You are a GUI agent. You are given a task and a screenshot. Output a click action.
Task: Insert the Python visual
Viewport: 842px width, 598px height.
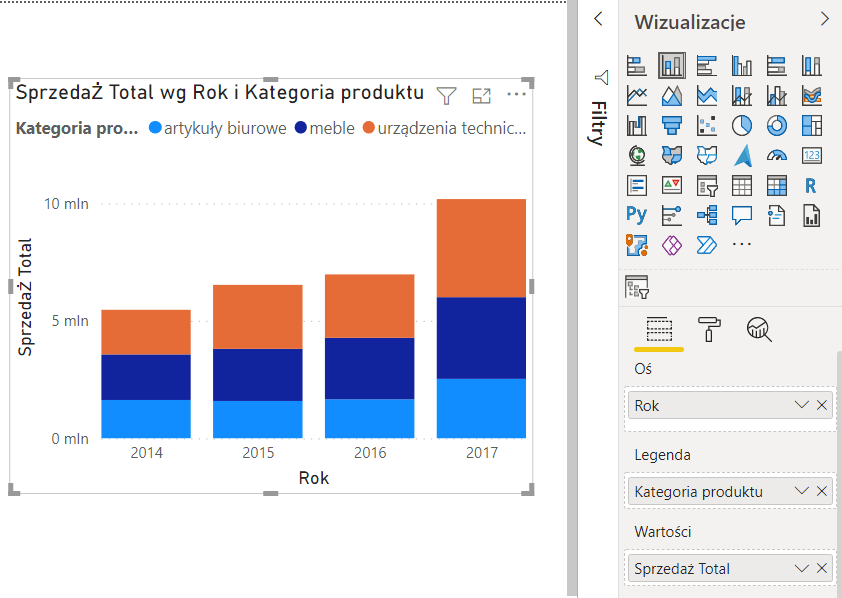pos(637,214)
